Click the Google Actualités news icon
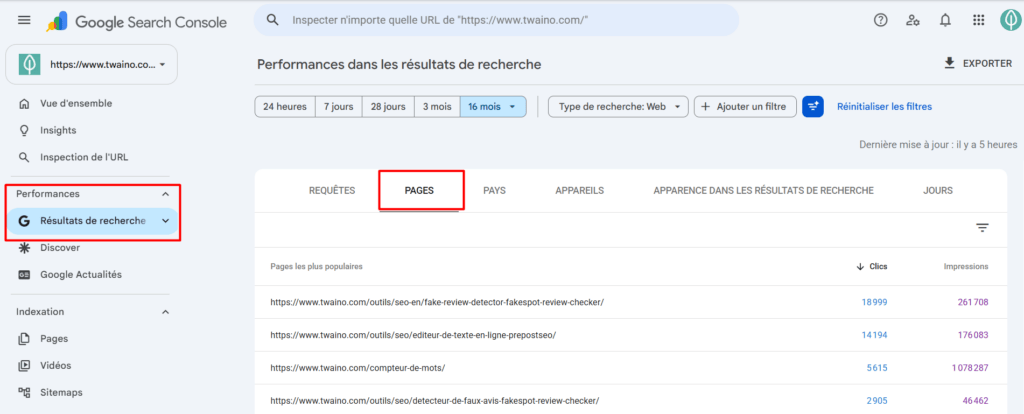Viewport: 1024px width, 414px height. [24, 274]
